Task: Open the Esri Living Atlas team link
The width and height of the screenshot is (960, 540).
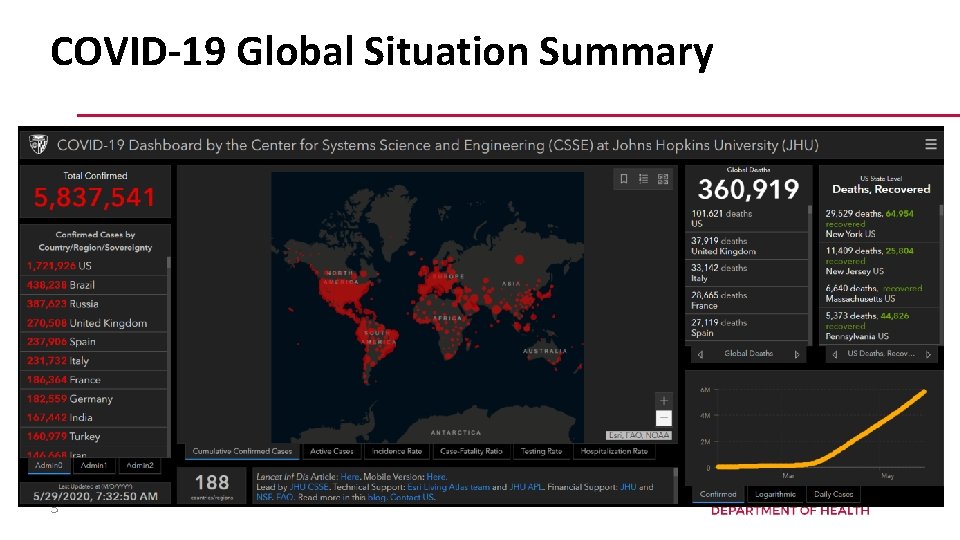Action: pos(449,487)
